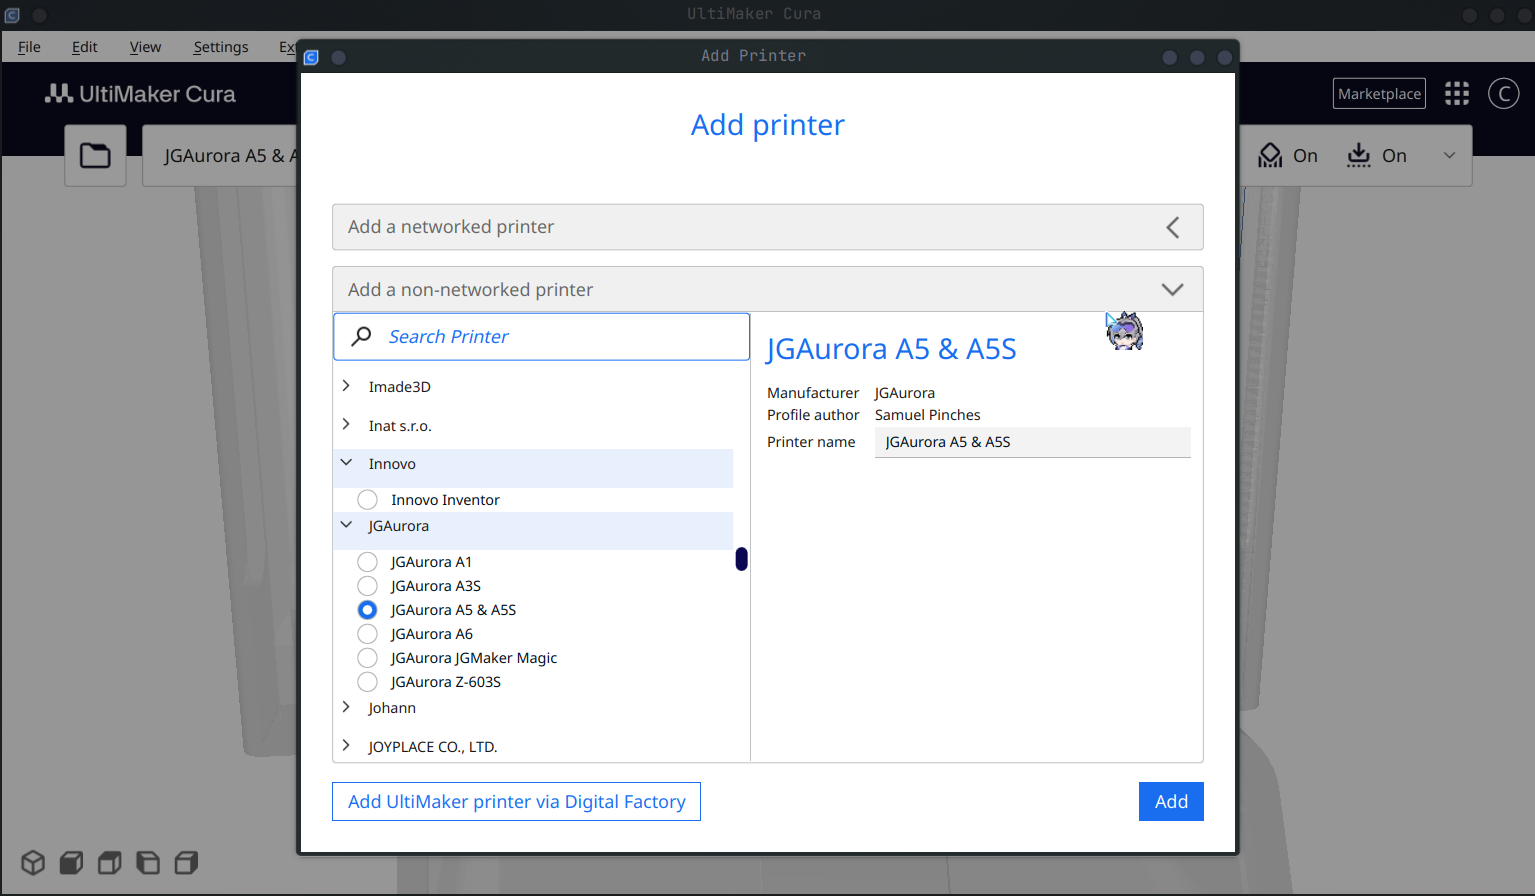Open the Marketplace button
Viewport: 1535px width, 896px height.
[1379, 93]
